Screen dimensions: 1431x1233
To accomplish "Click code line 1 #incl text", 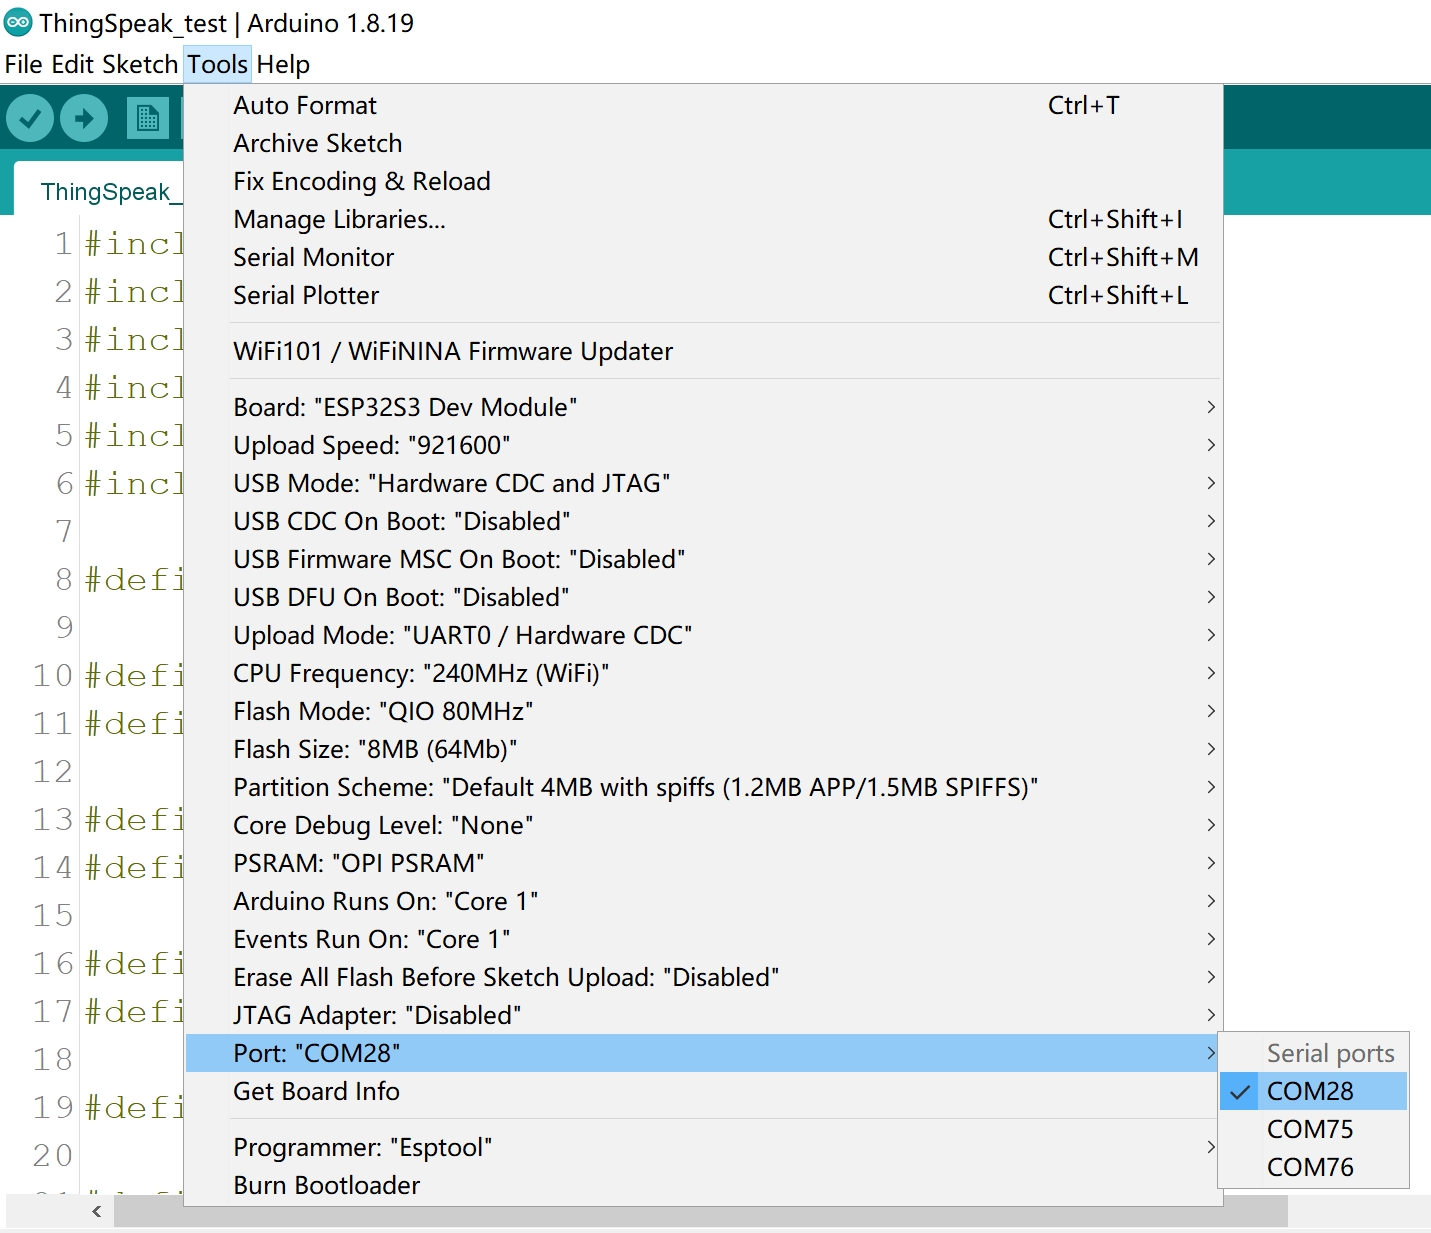I will pyautogui.click(x=134, y=243).
